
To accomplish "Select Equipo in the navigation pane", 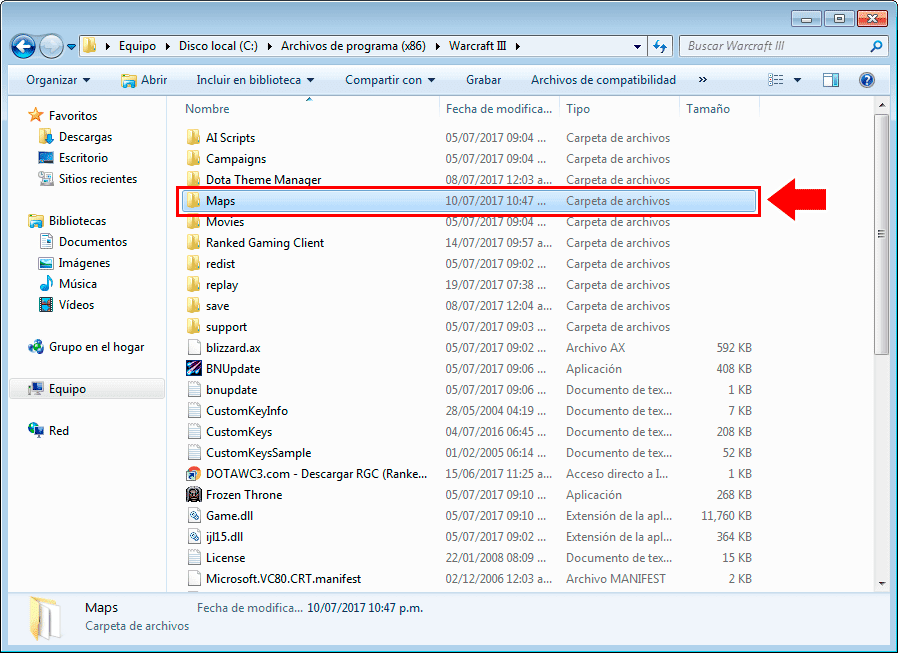I will 87,389.
